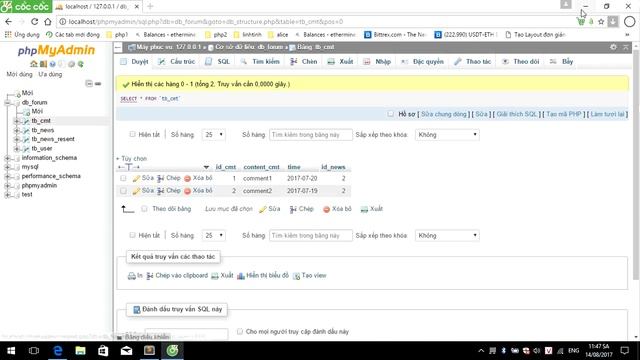The width and height of the screenshot is (640, 360).
Task: Open navigation panel settings gear icon
Action: (71, 64)
